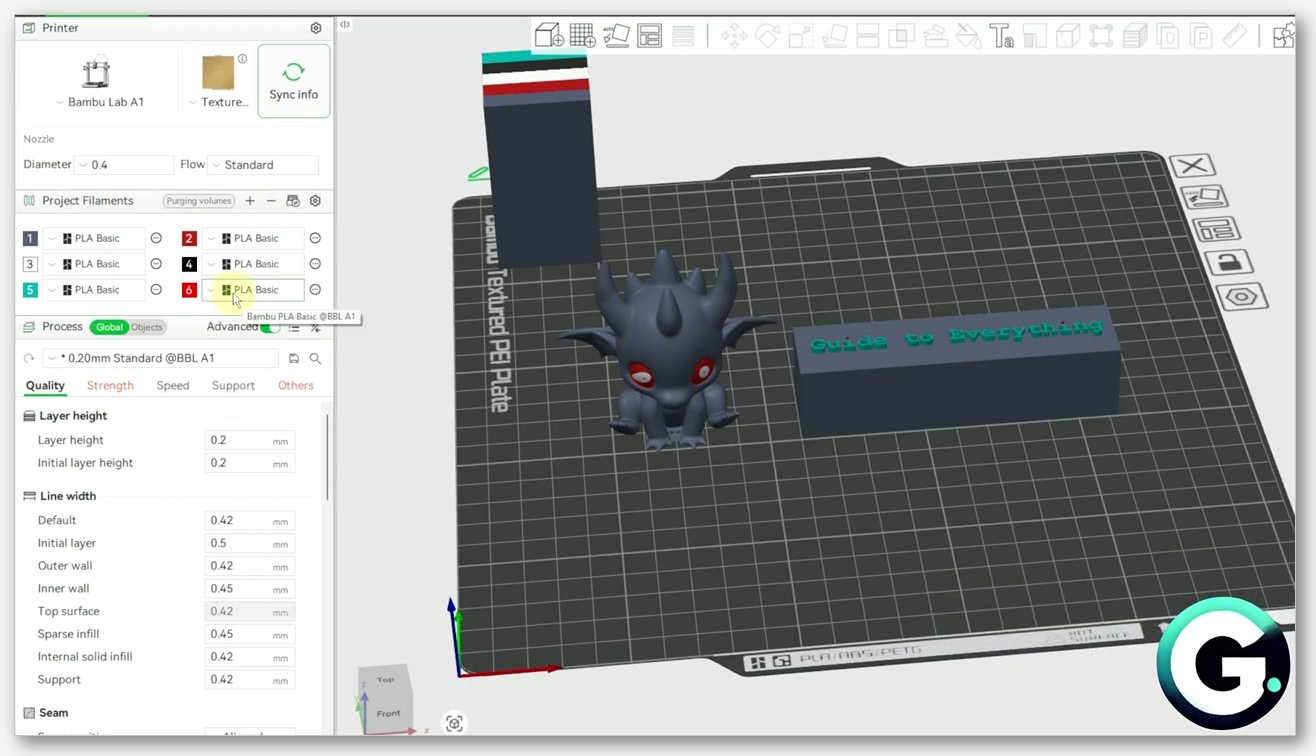Switch Process scope to Global

[x=109, y=327]
